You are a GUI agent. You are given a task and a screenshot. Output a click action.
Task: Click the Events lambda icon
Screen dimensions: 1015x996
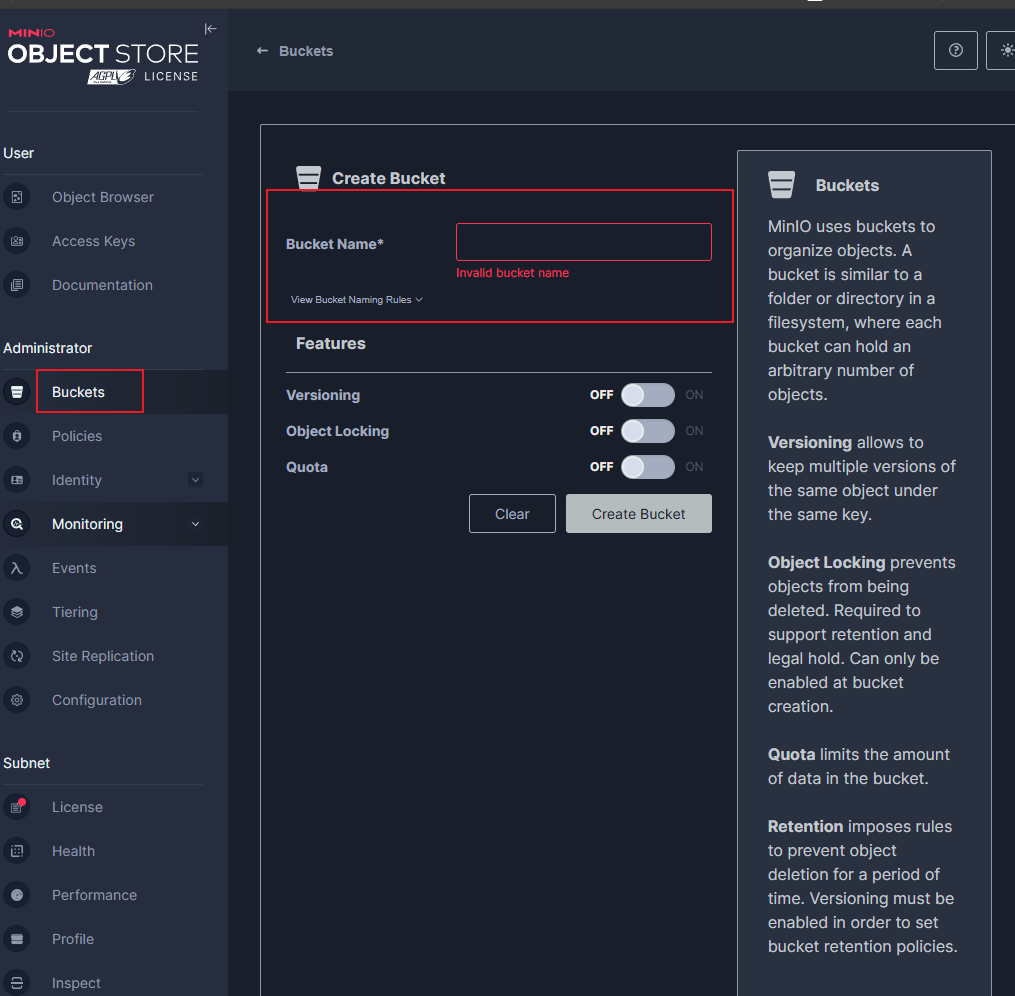click(x=17, y=568)
